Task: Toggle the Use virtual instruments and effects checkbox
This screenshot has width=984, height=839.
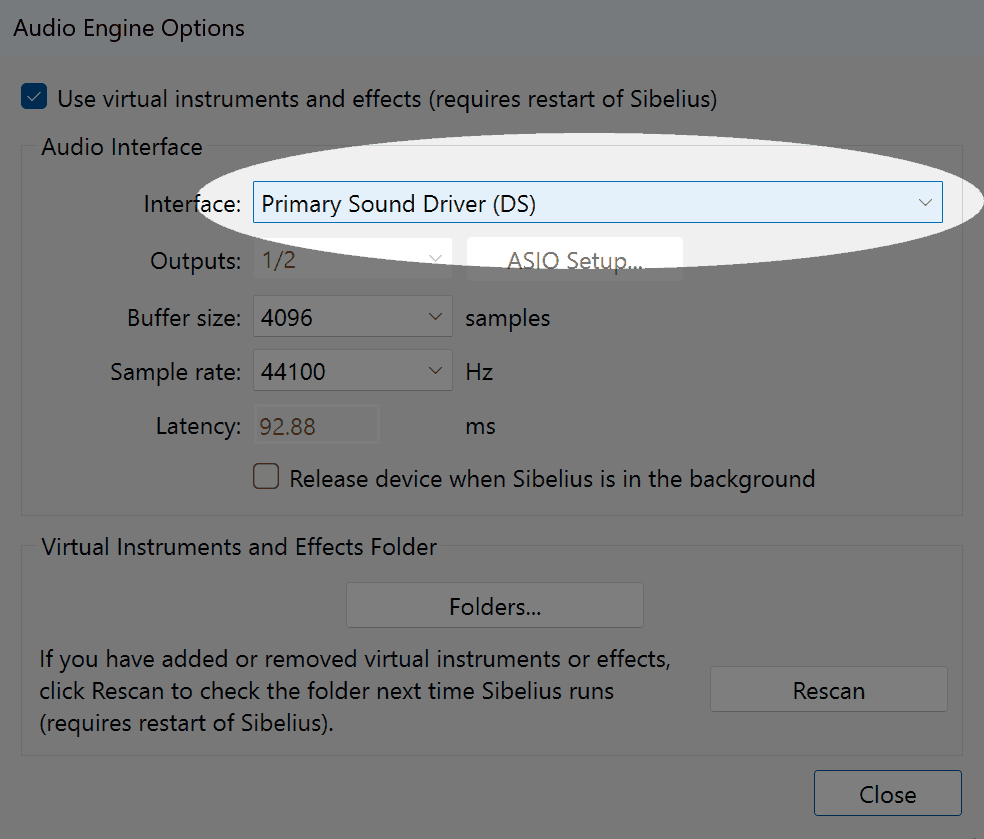Action: point(34,98)
